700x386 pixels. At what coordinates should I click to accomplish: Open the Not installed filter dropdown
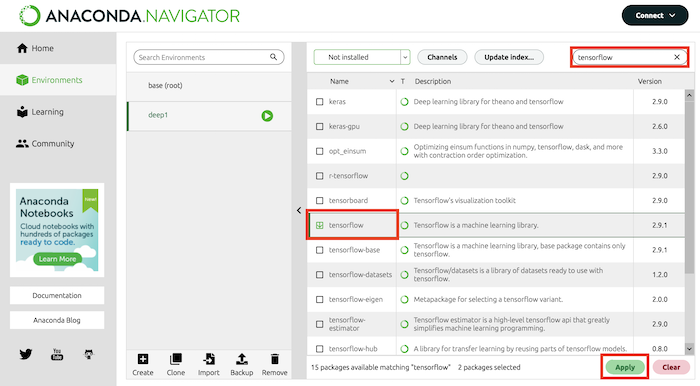[x=362, y=57]
